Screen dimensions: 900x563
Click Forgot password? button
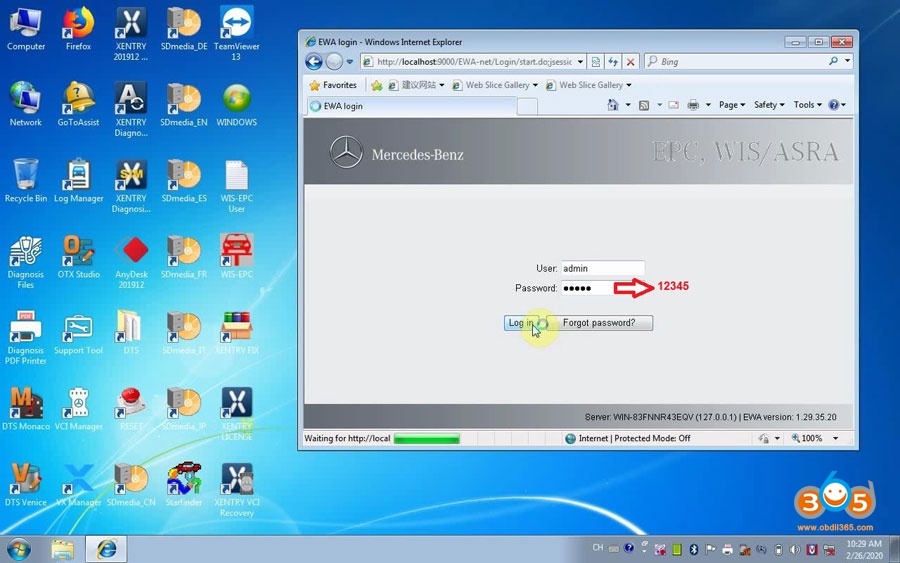point(599,323)
